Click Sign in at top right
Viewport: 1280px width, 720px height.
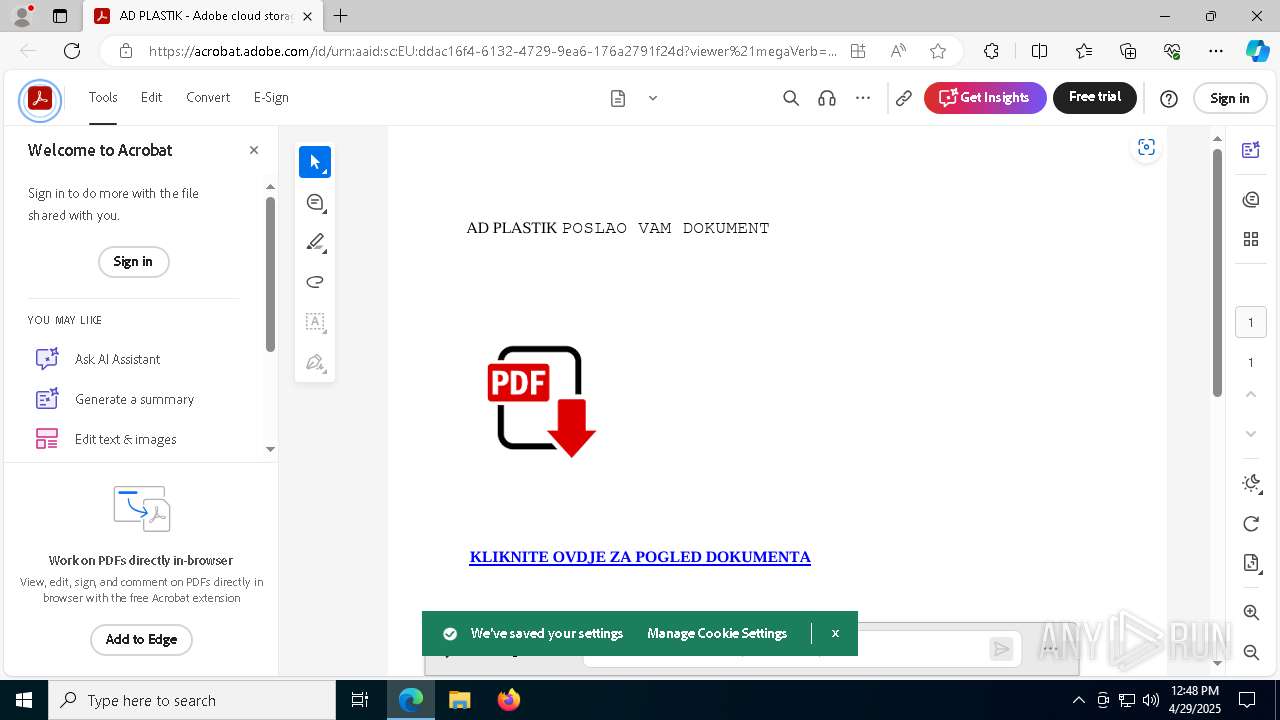click(1230, 98)
